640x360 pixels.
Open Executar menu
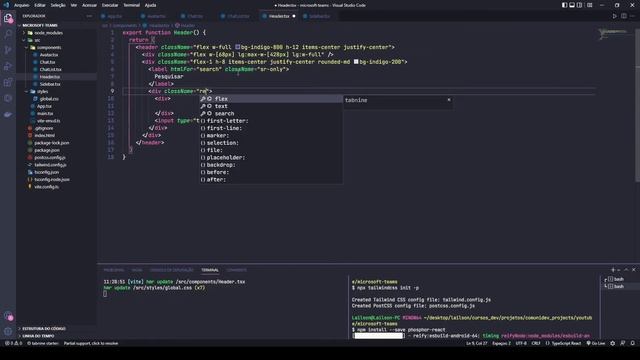[x=110, y=5]
